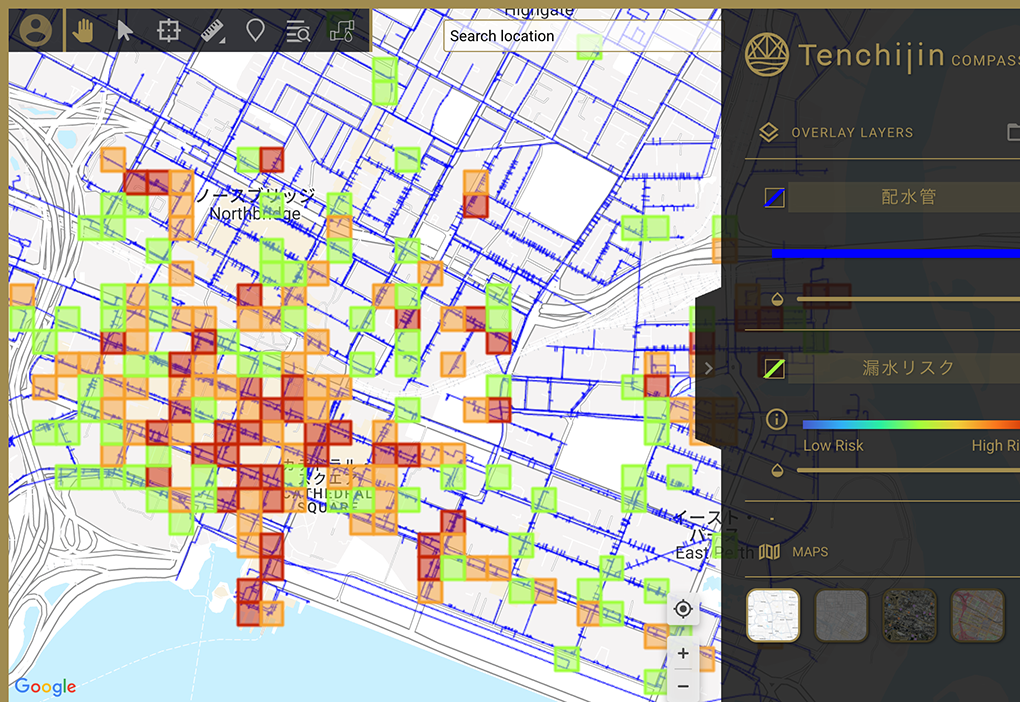1020x702 pixels.
Task: Select the hand pan tool
Action: coord(81,31)
